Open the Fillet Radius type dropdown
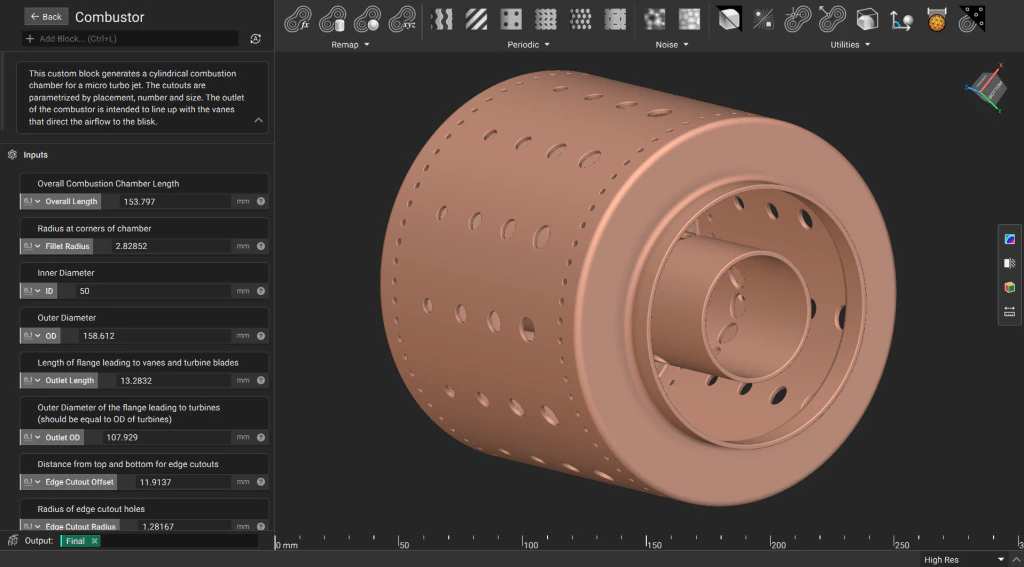This screenshot has width=1024, height=567. point(32,246)
